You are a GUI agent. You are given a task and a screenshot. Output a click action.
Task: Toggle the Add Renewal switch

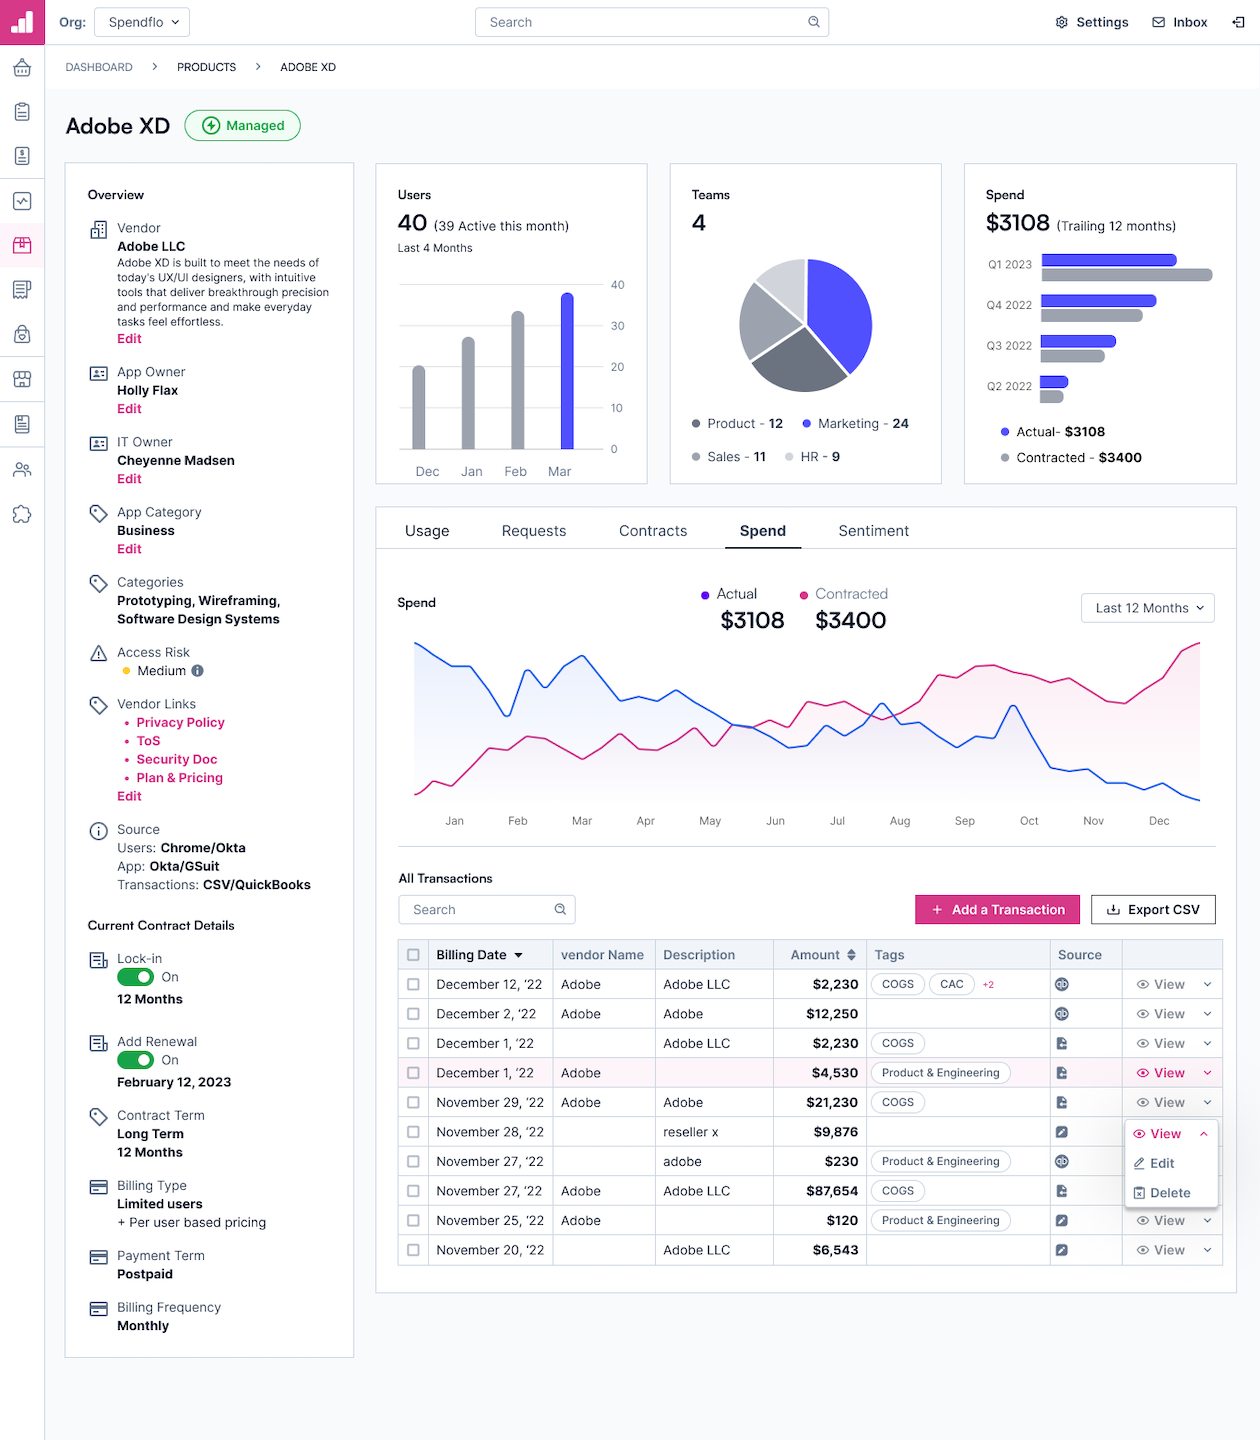(x=136, y=1060)
